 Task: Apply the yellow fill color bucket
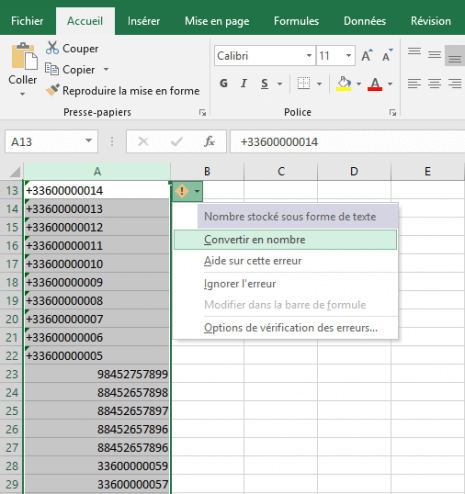pos(344,83)
